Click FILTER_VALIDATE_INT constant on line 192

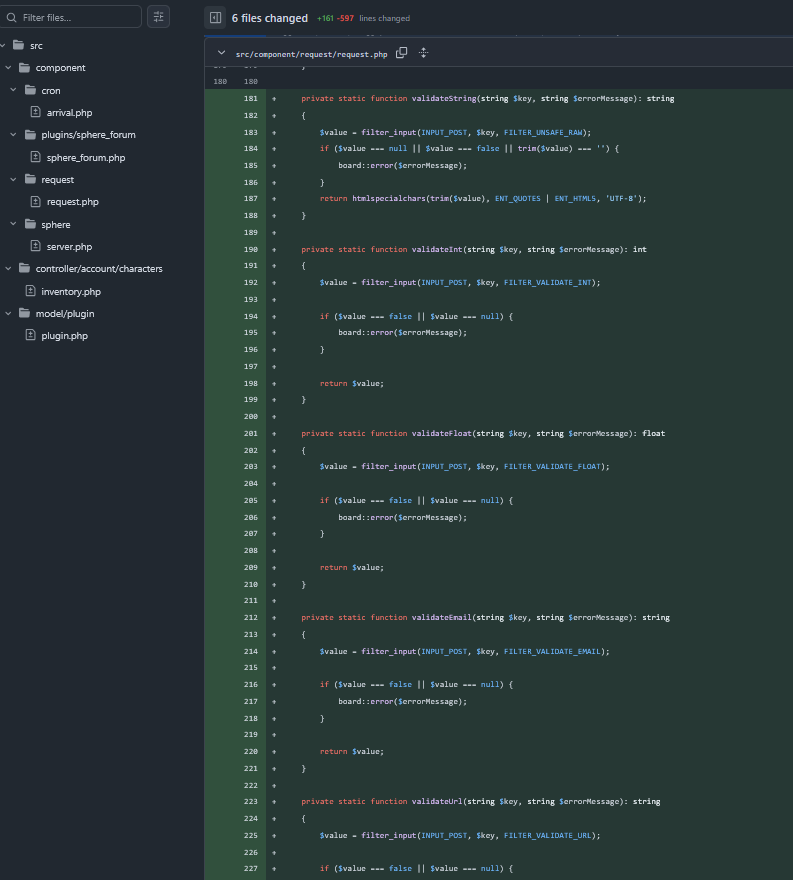[547, 282]
